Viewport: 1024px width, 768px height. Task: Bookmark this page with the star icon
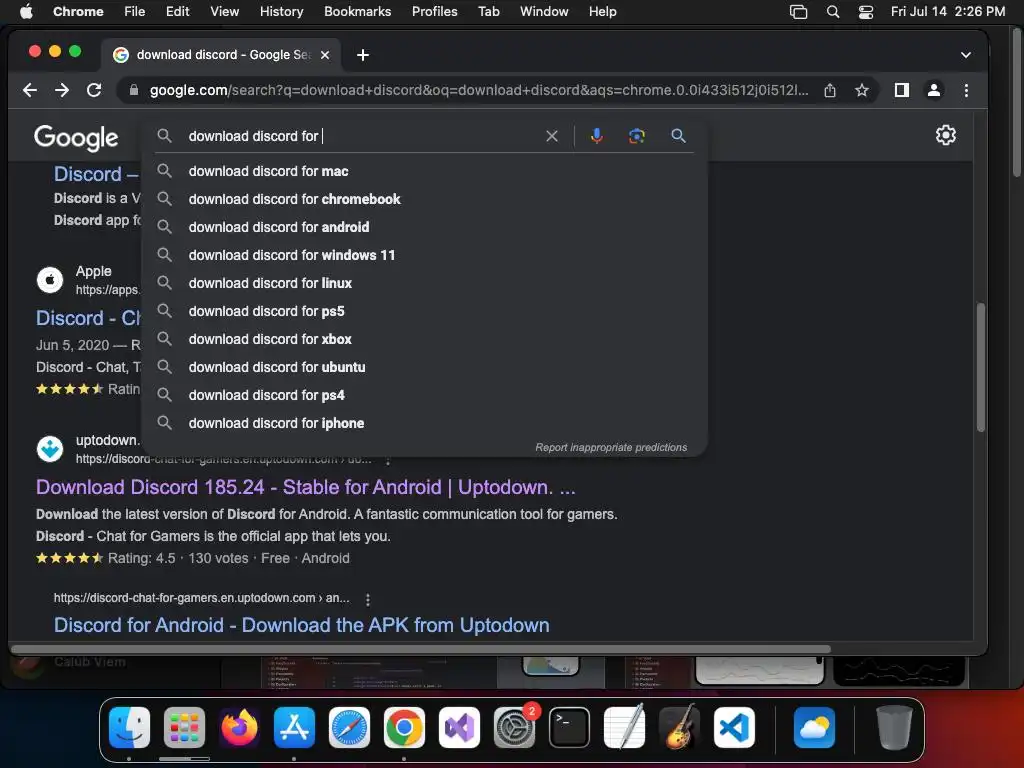point(862,90)
